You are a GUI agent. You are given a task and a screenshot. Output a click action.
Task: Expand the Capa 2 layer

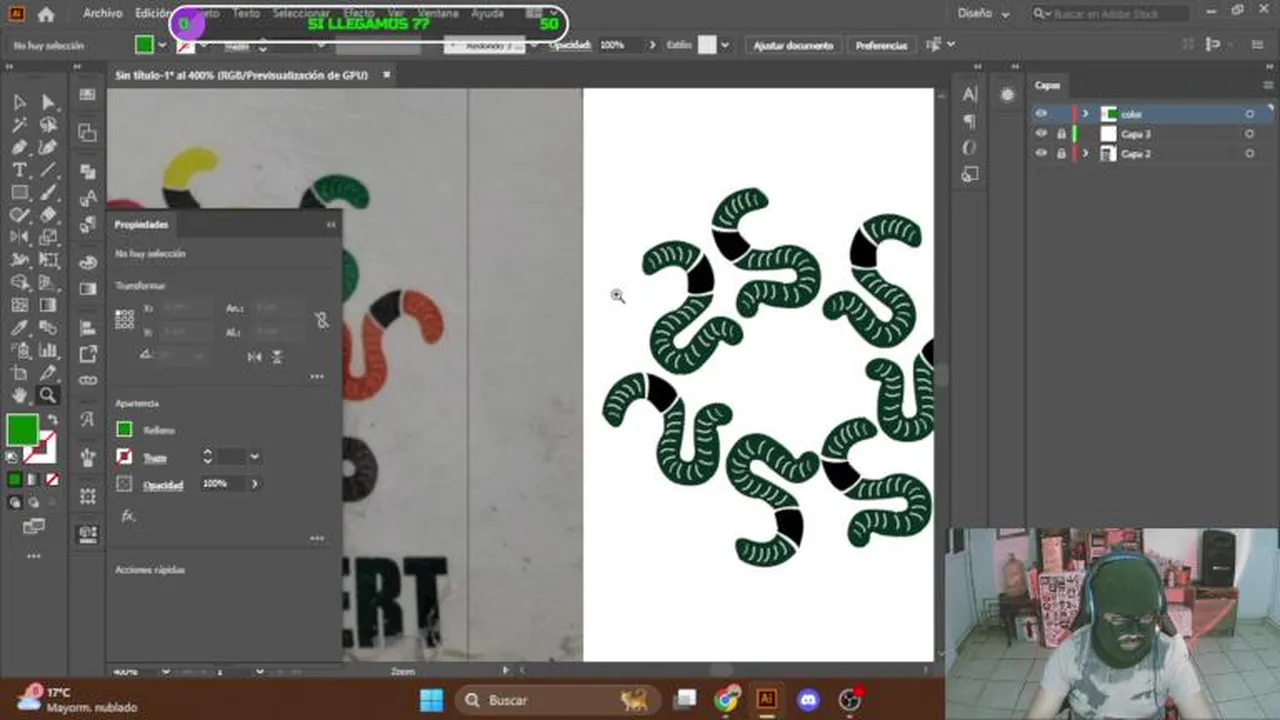tap(1086, 154)
